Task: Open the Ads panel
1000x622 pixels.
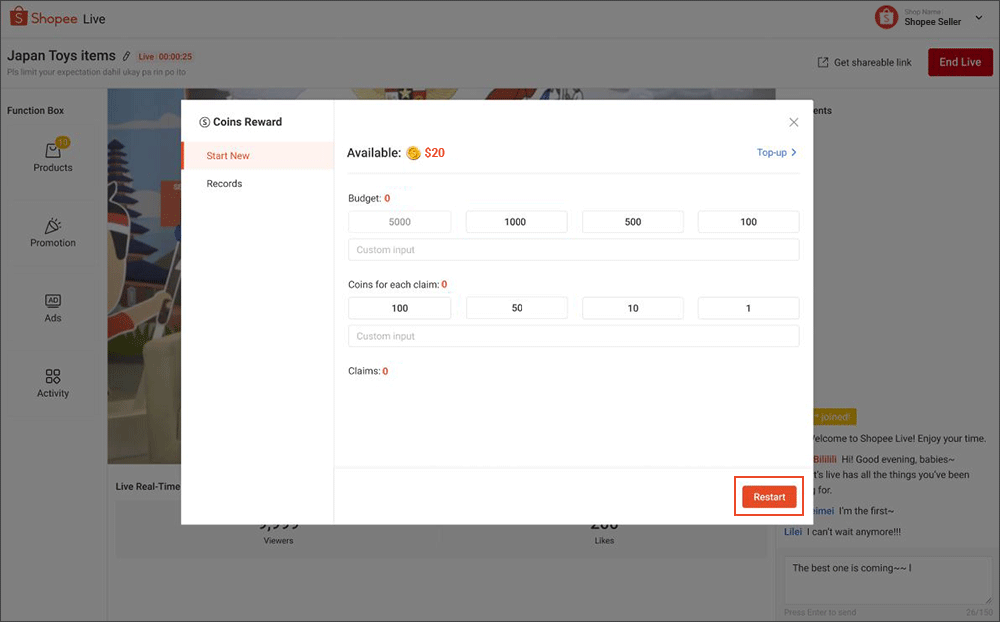Action: [x=52, y=310]
